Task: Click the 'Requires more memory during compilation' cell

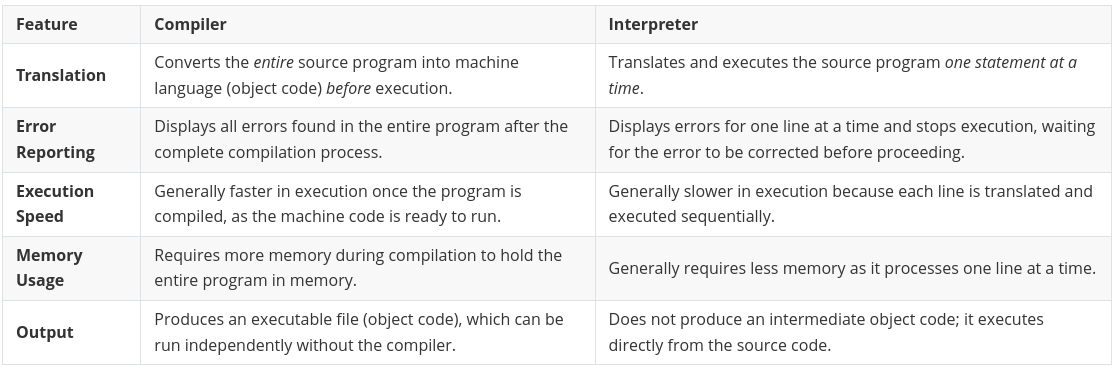Action: coord(368,268)
